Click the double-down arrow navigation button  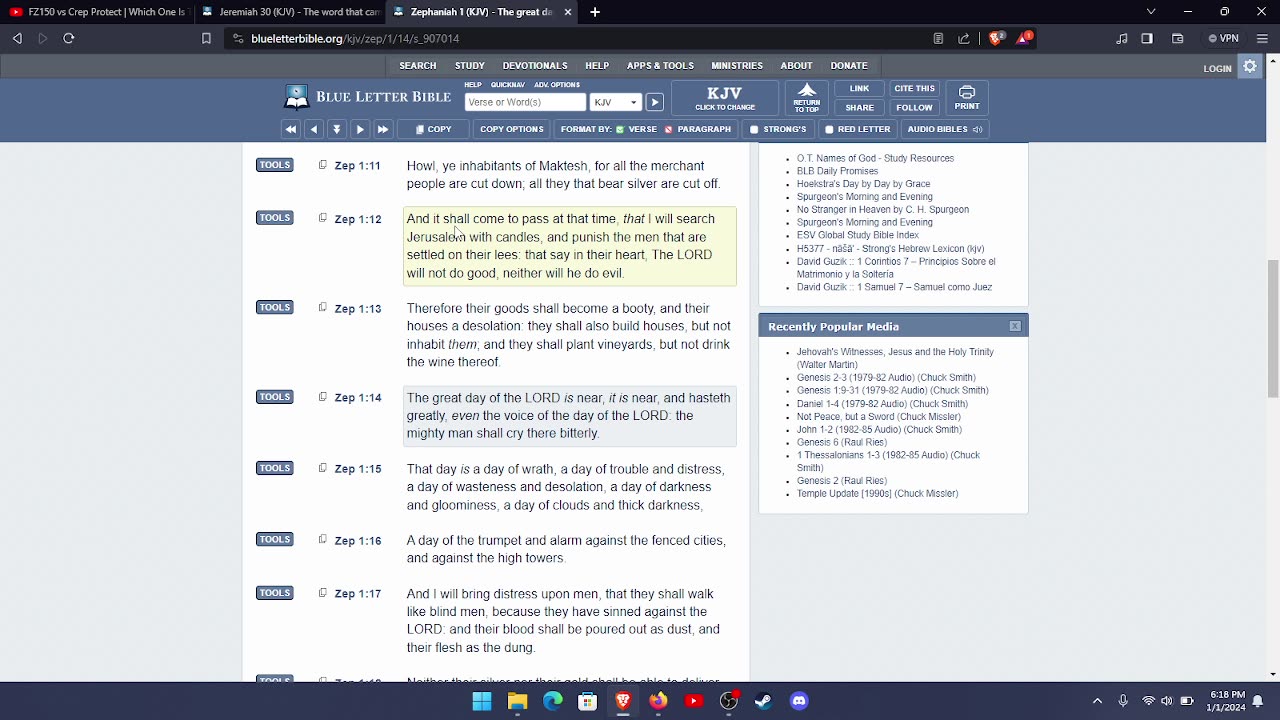click(x=337, y=129)
